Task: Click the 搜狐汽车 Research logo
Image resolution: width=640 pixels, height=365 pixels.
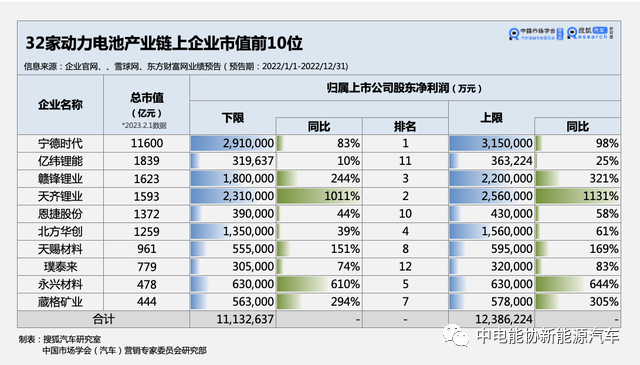Action: [590, 33]
